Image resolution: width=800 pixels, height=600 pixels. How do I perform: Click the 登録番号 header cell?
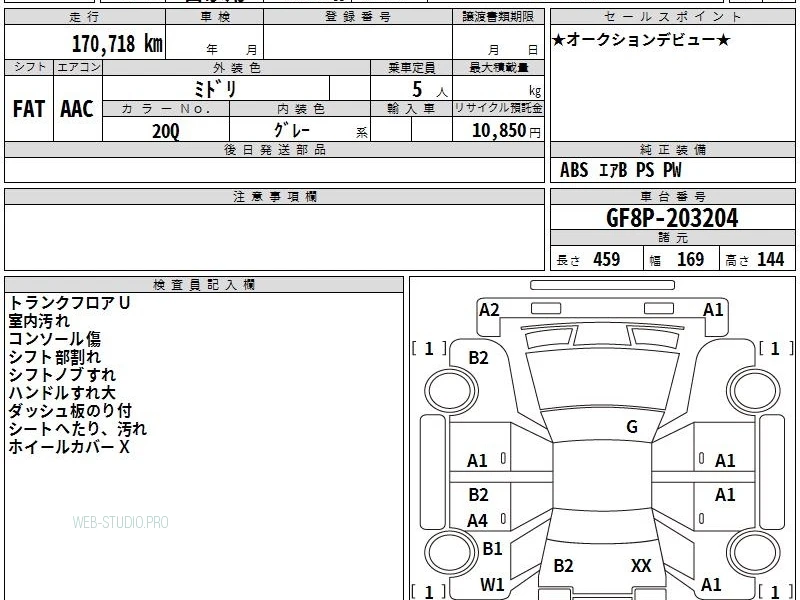click(358, 17)
